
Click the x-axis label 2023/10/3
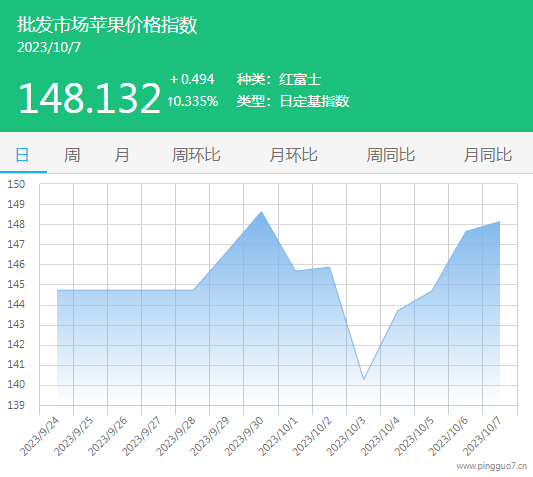pos(346,437)
